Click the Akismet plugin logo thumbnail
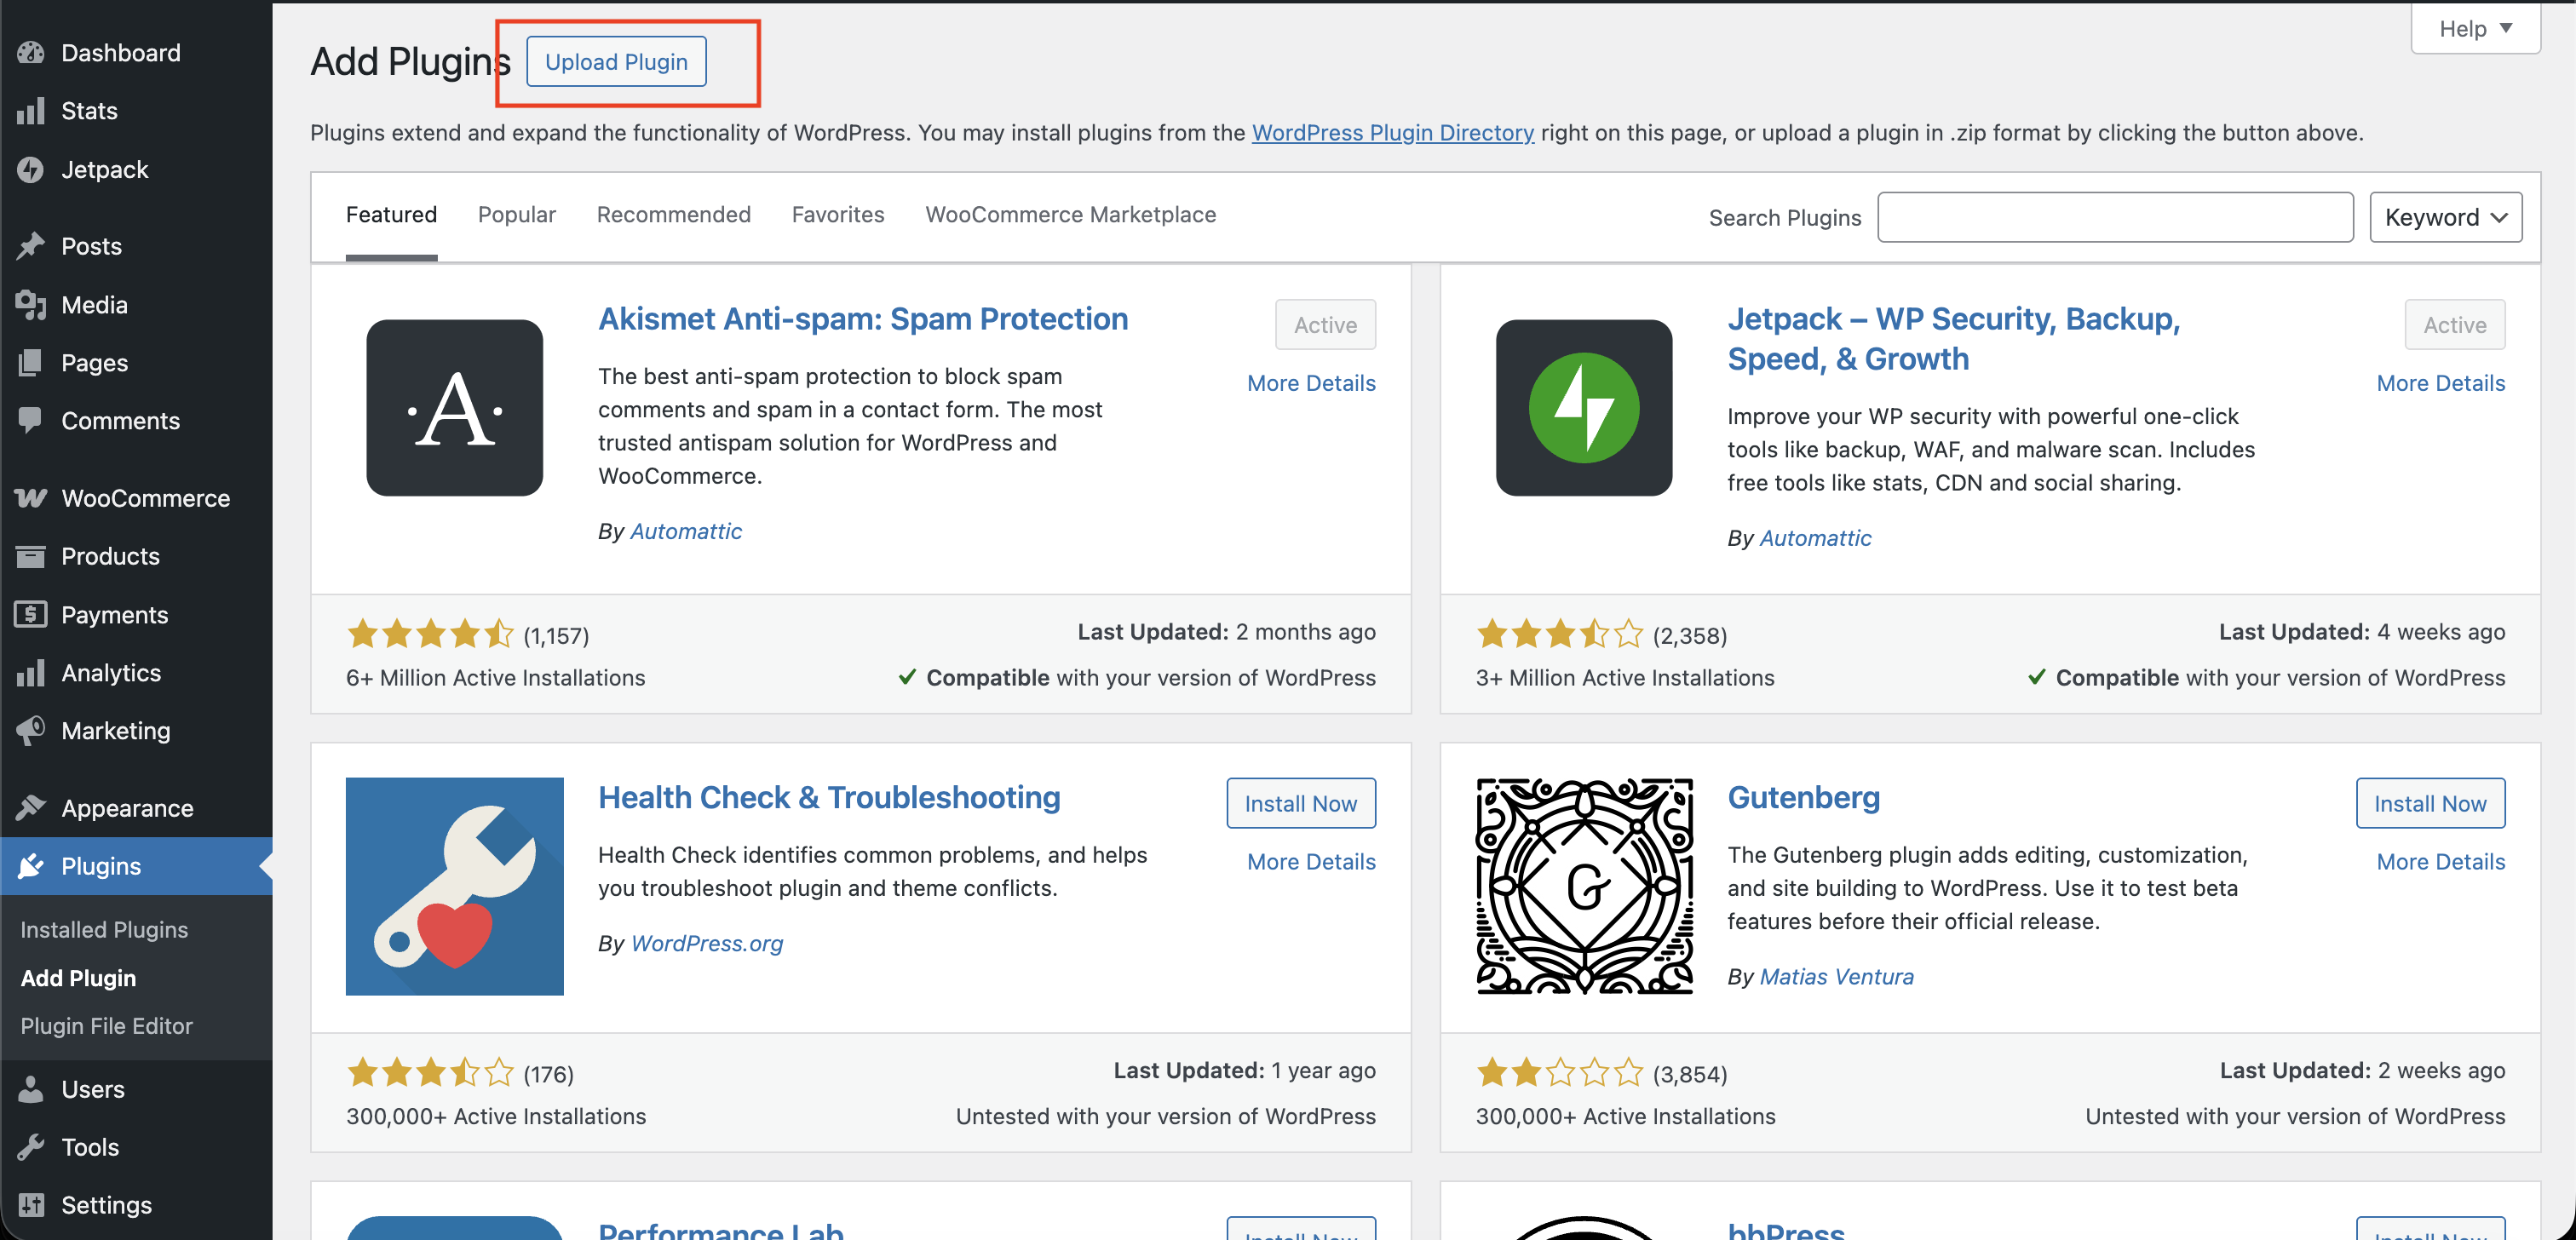The image size is (2576, 1240). pyautogui.click(x=454, y=408)
